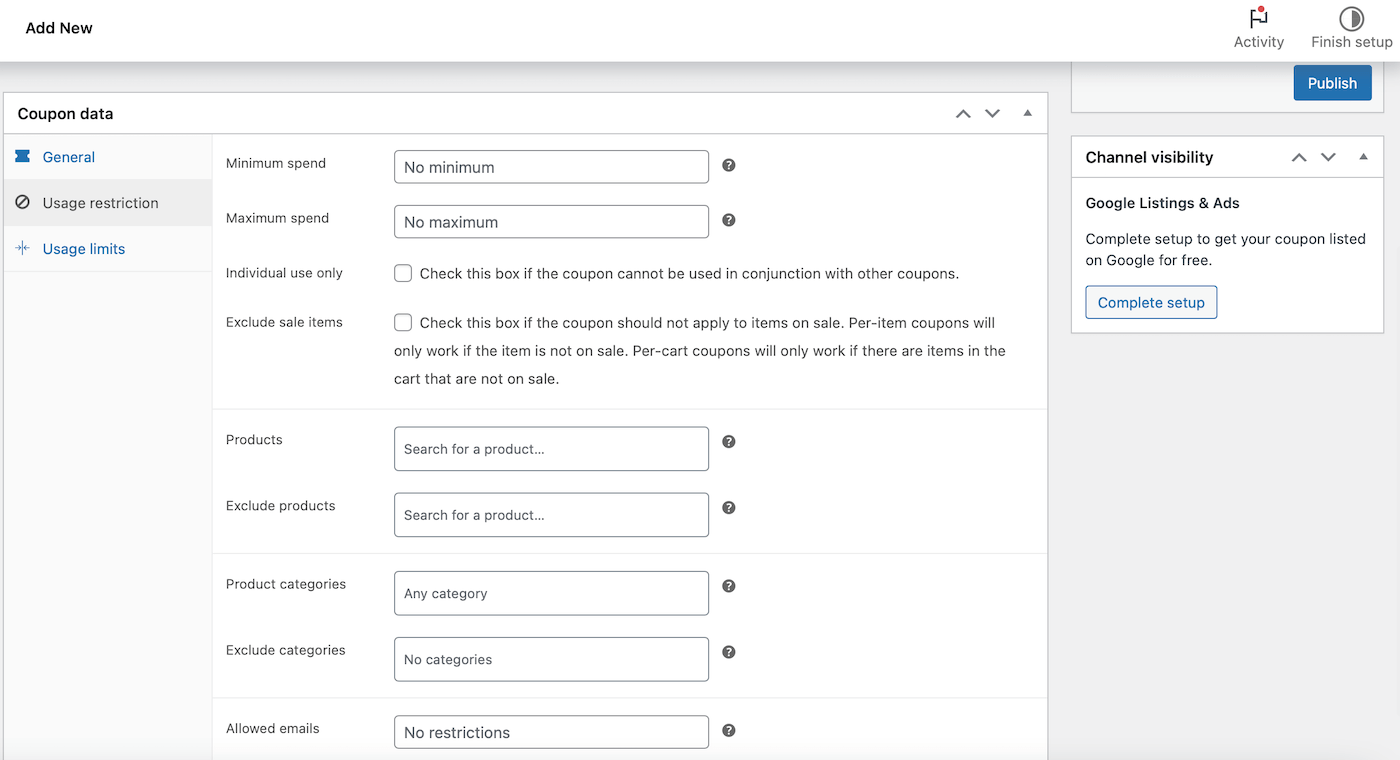Move the Coupon data panel down
This screenshot has width=1400, height=760.
tap(992, 114)
